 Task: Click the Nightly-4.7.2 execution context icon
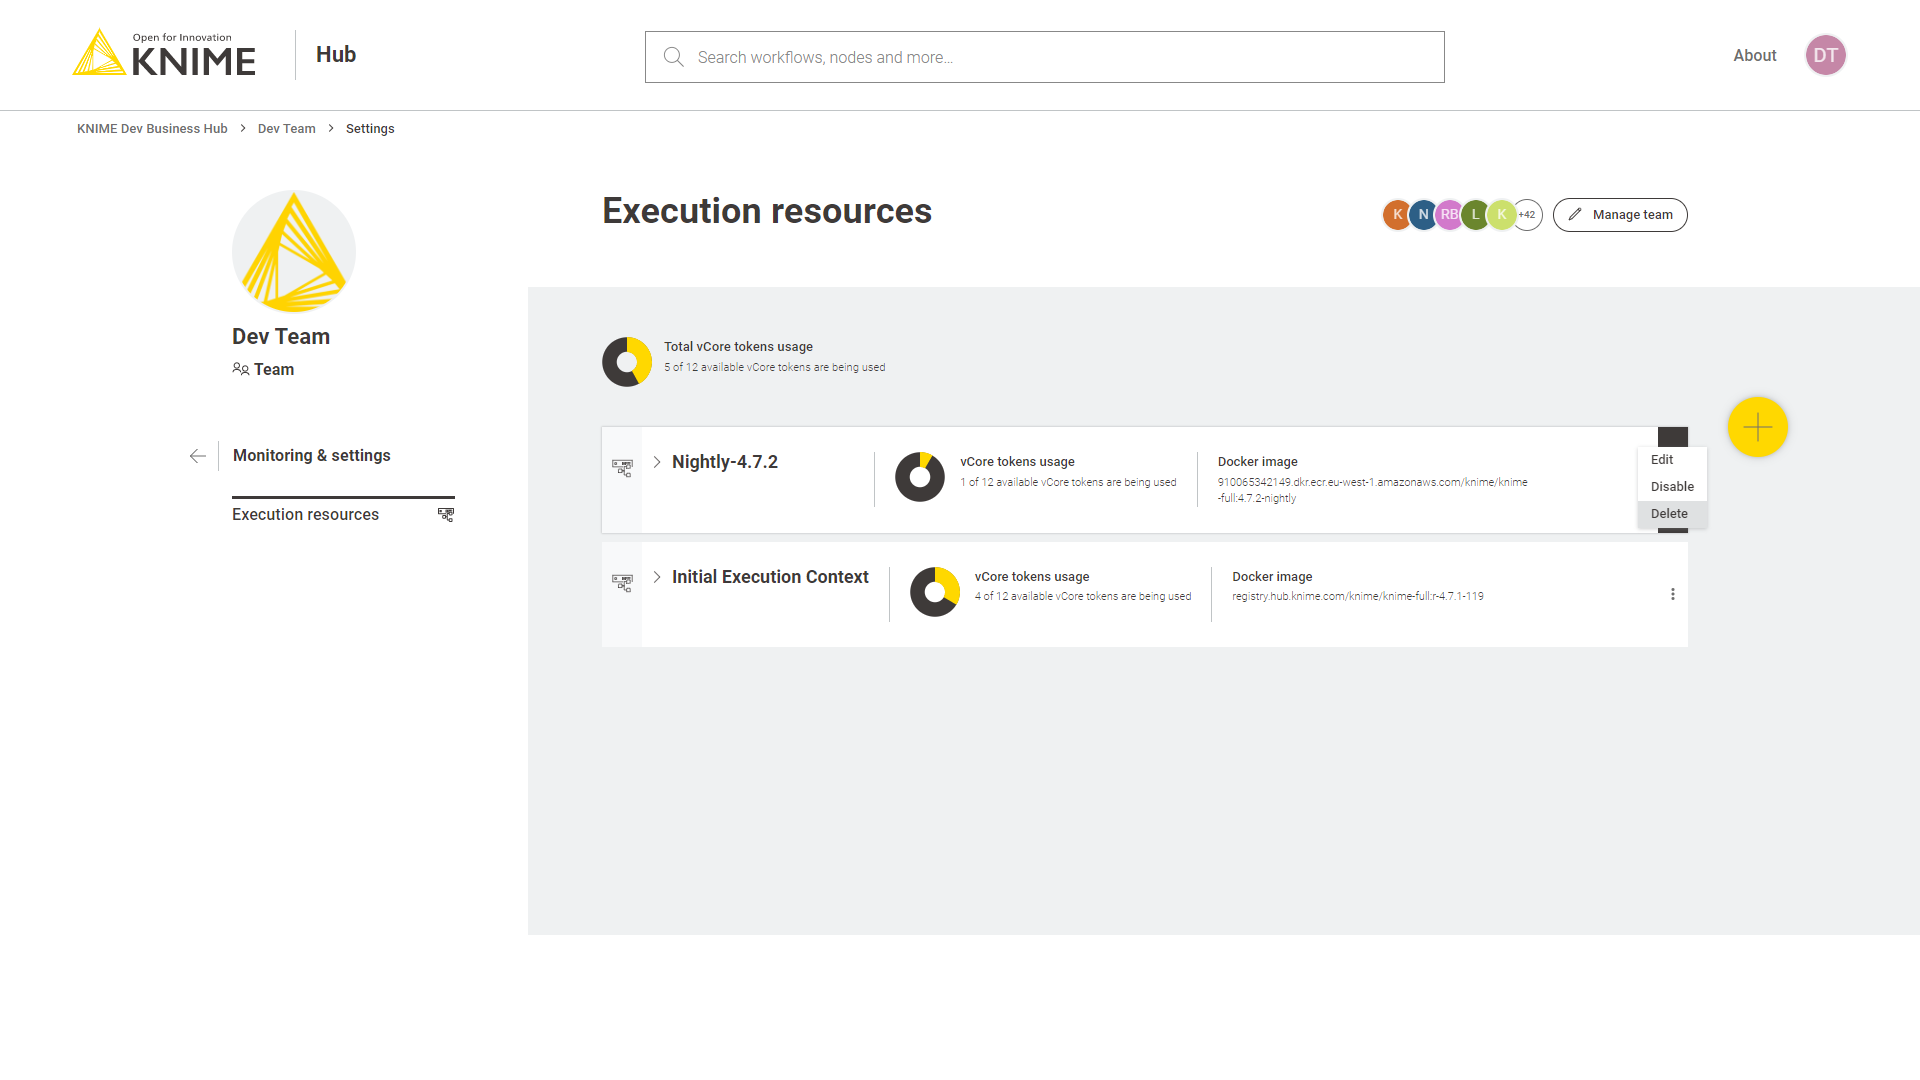(622, 467)
